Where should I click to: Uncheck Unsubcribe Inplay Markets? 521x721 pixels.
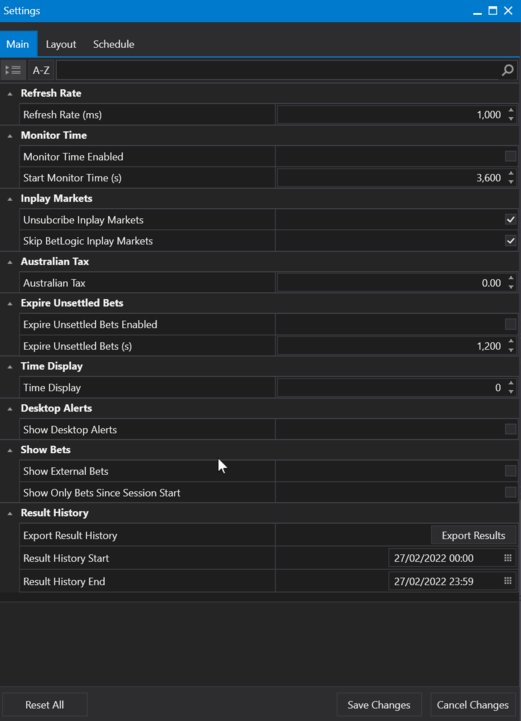[510, 219]
